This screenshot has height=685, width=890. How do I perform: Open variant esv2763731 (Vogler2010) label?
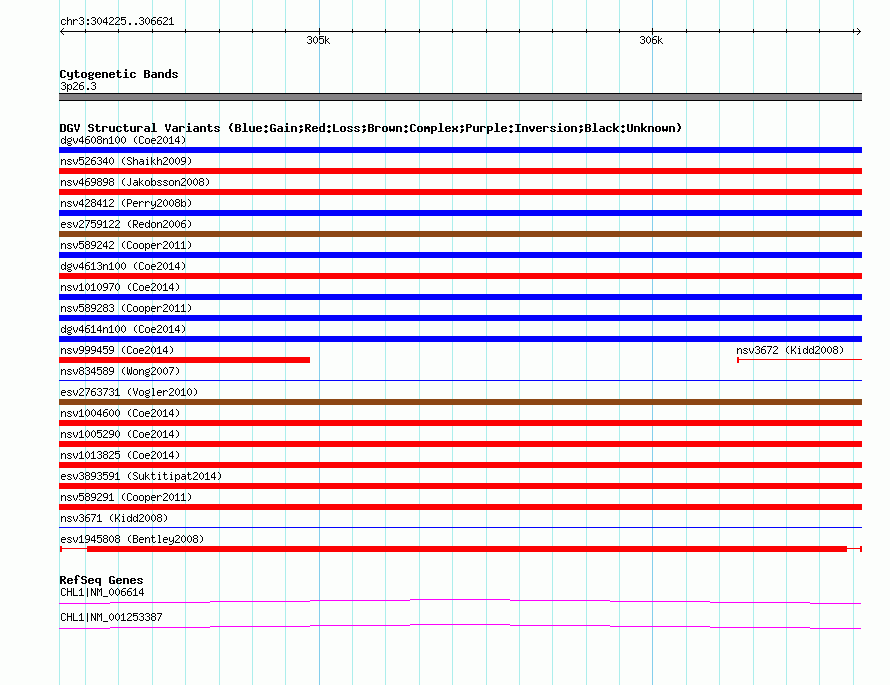[x=129, y=392]
